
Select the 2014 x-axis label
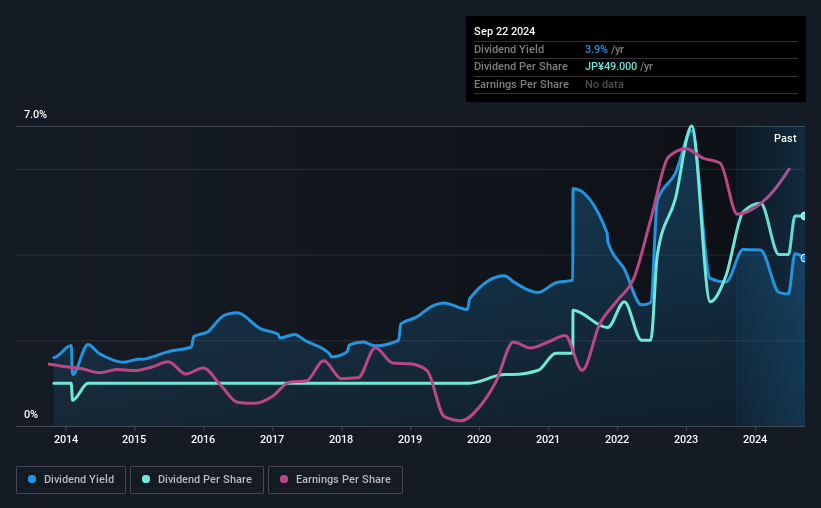(66, 439)
